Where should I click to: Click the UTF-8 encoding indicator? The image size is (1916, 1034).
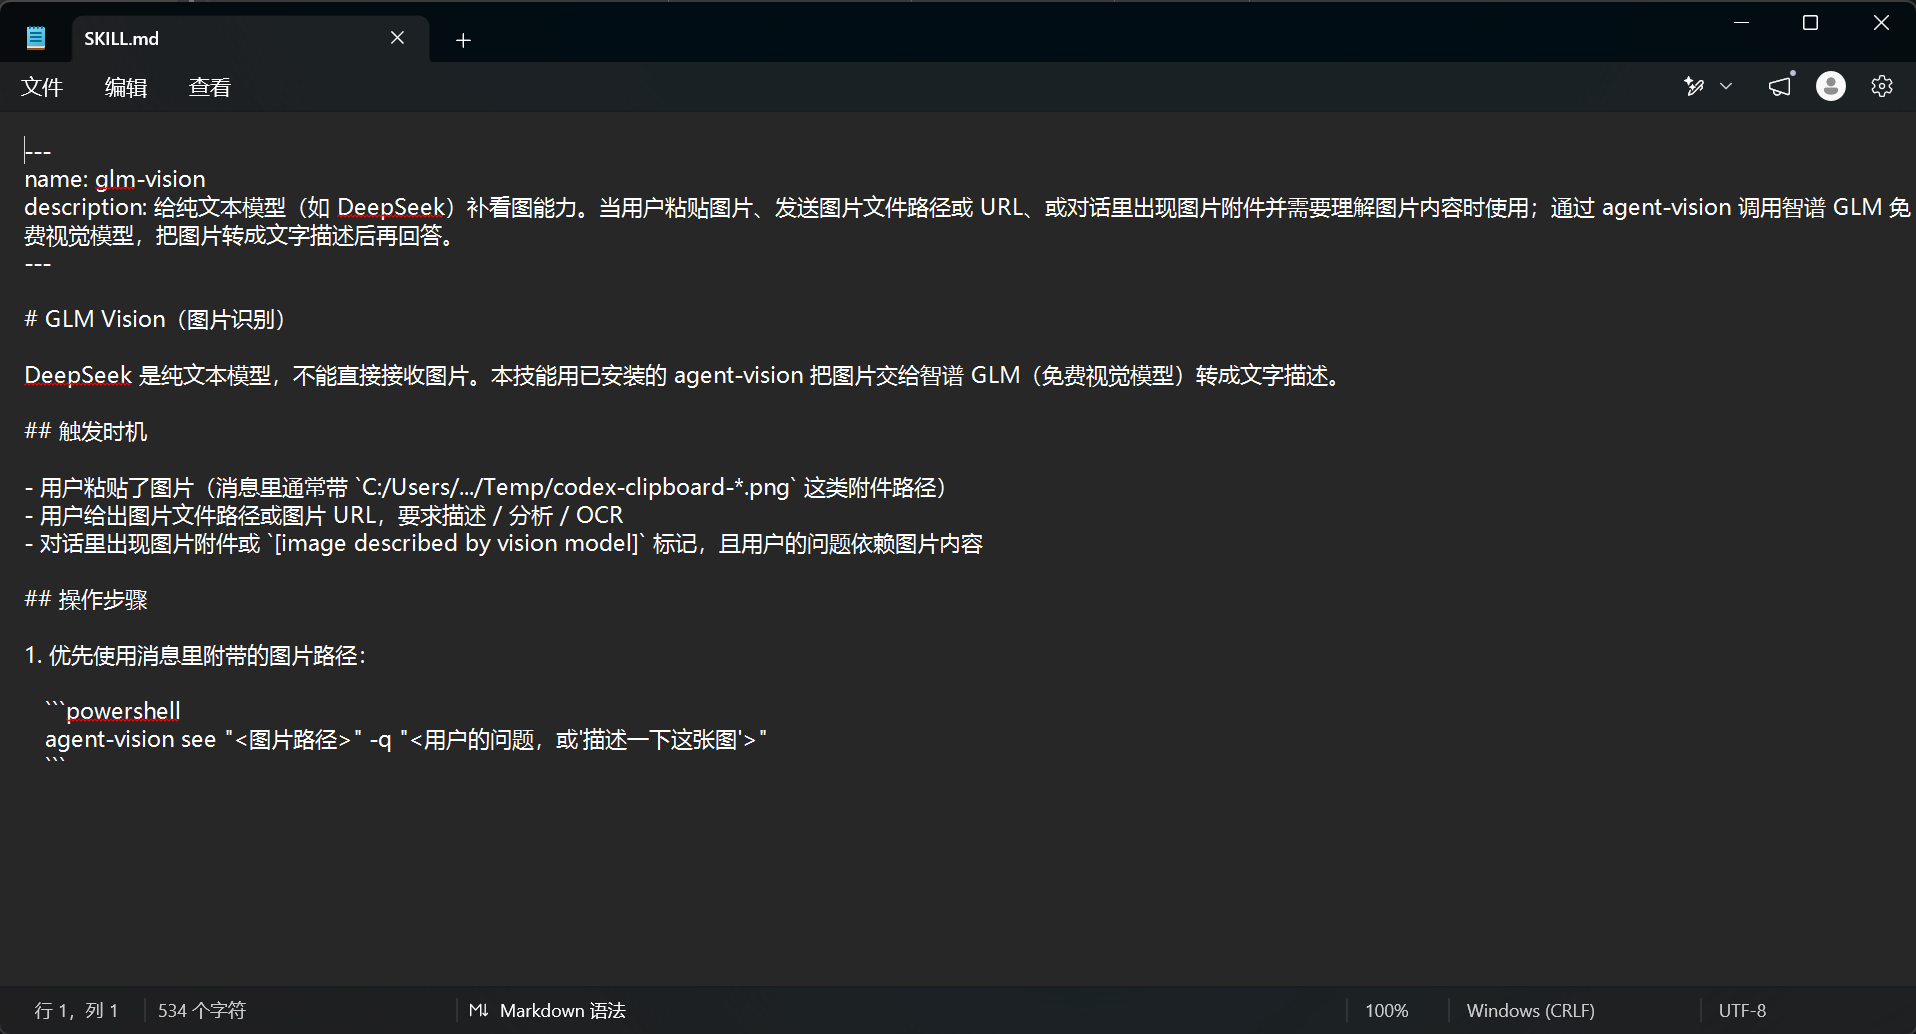pyautogui.click(x=1743, y=1011)
